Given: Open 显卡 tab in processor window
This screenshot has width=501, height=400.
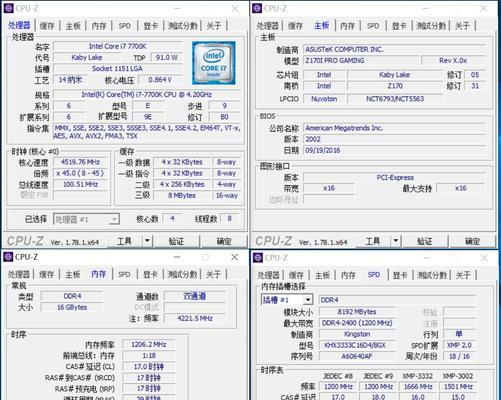Looking at the screenshot, I should coord(151,26).
